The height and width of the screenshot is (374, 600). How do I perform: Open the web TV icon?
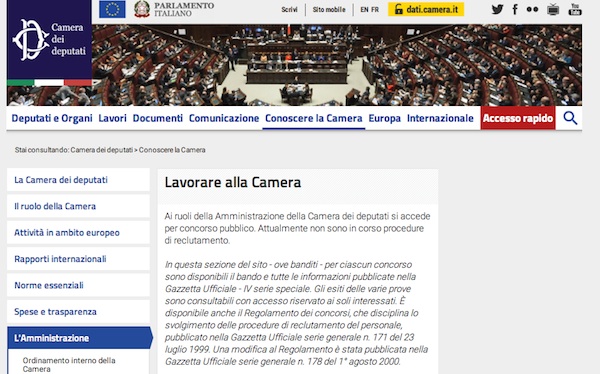coord(553,10)
